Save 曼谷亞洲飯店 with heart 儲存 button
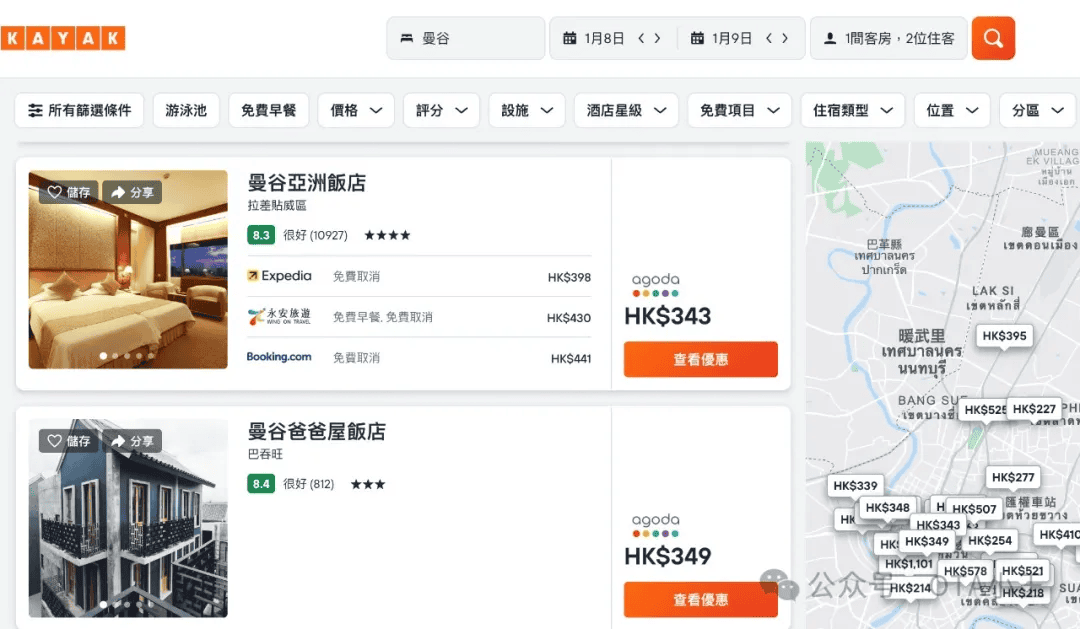The image size is (1080, 629). pyautogui.click(x=69, y=192)
